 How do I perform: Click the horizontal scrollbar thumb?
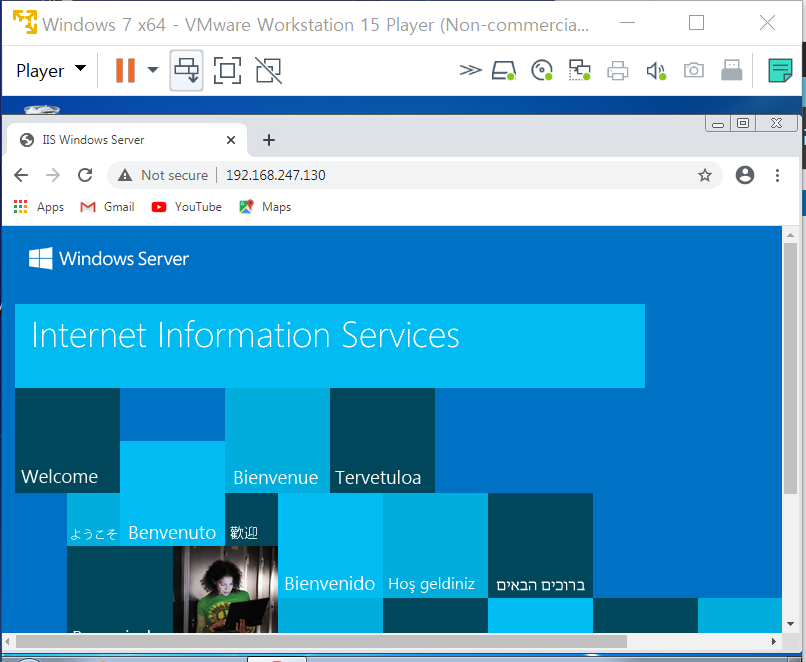(321, 641)
